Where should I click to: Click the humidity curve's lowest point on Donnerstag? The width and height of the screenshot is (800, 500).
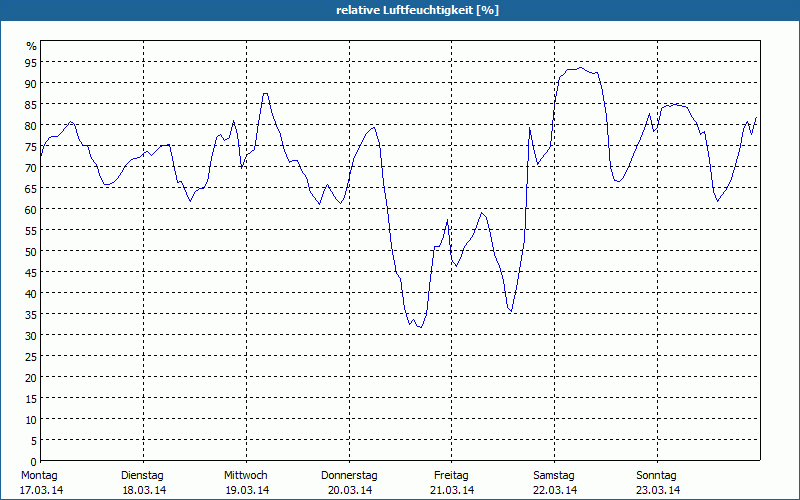point(420,327)
